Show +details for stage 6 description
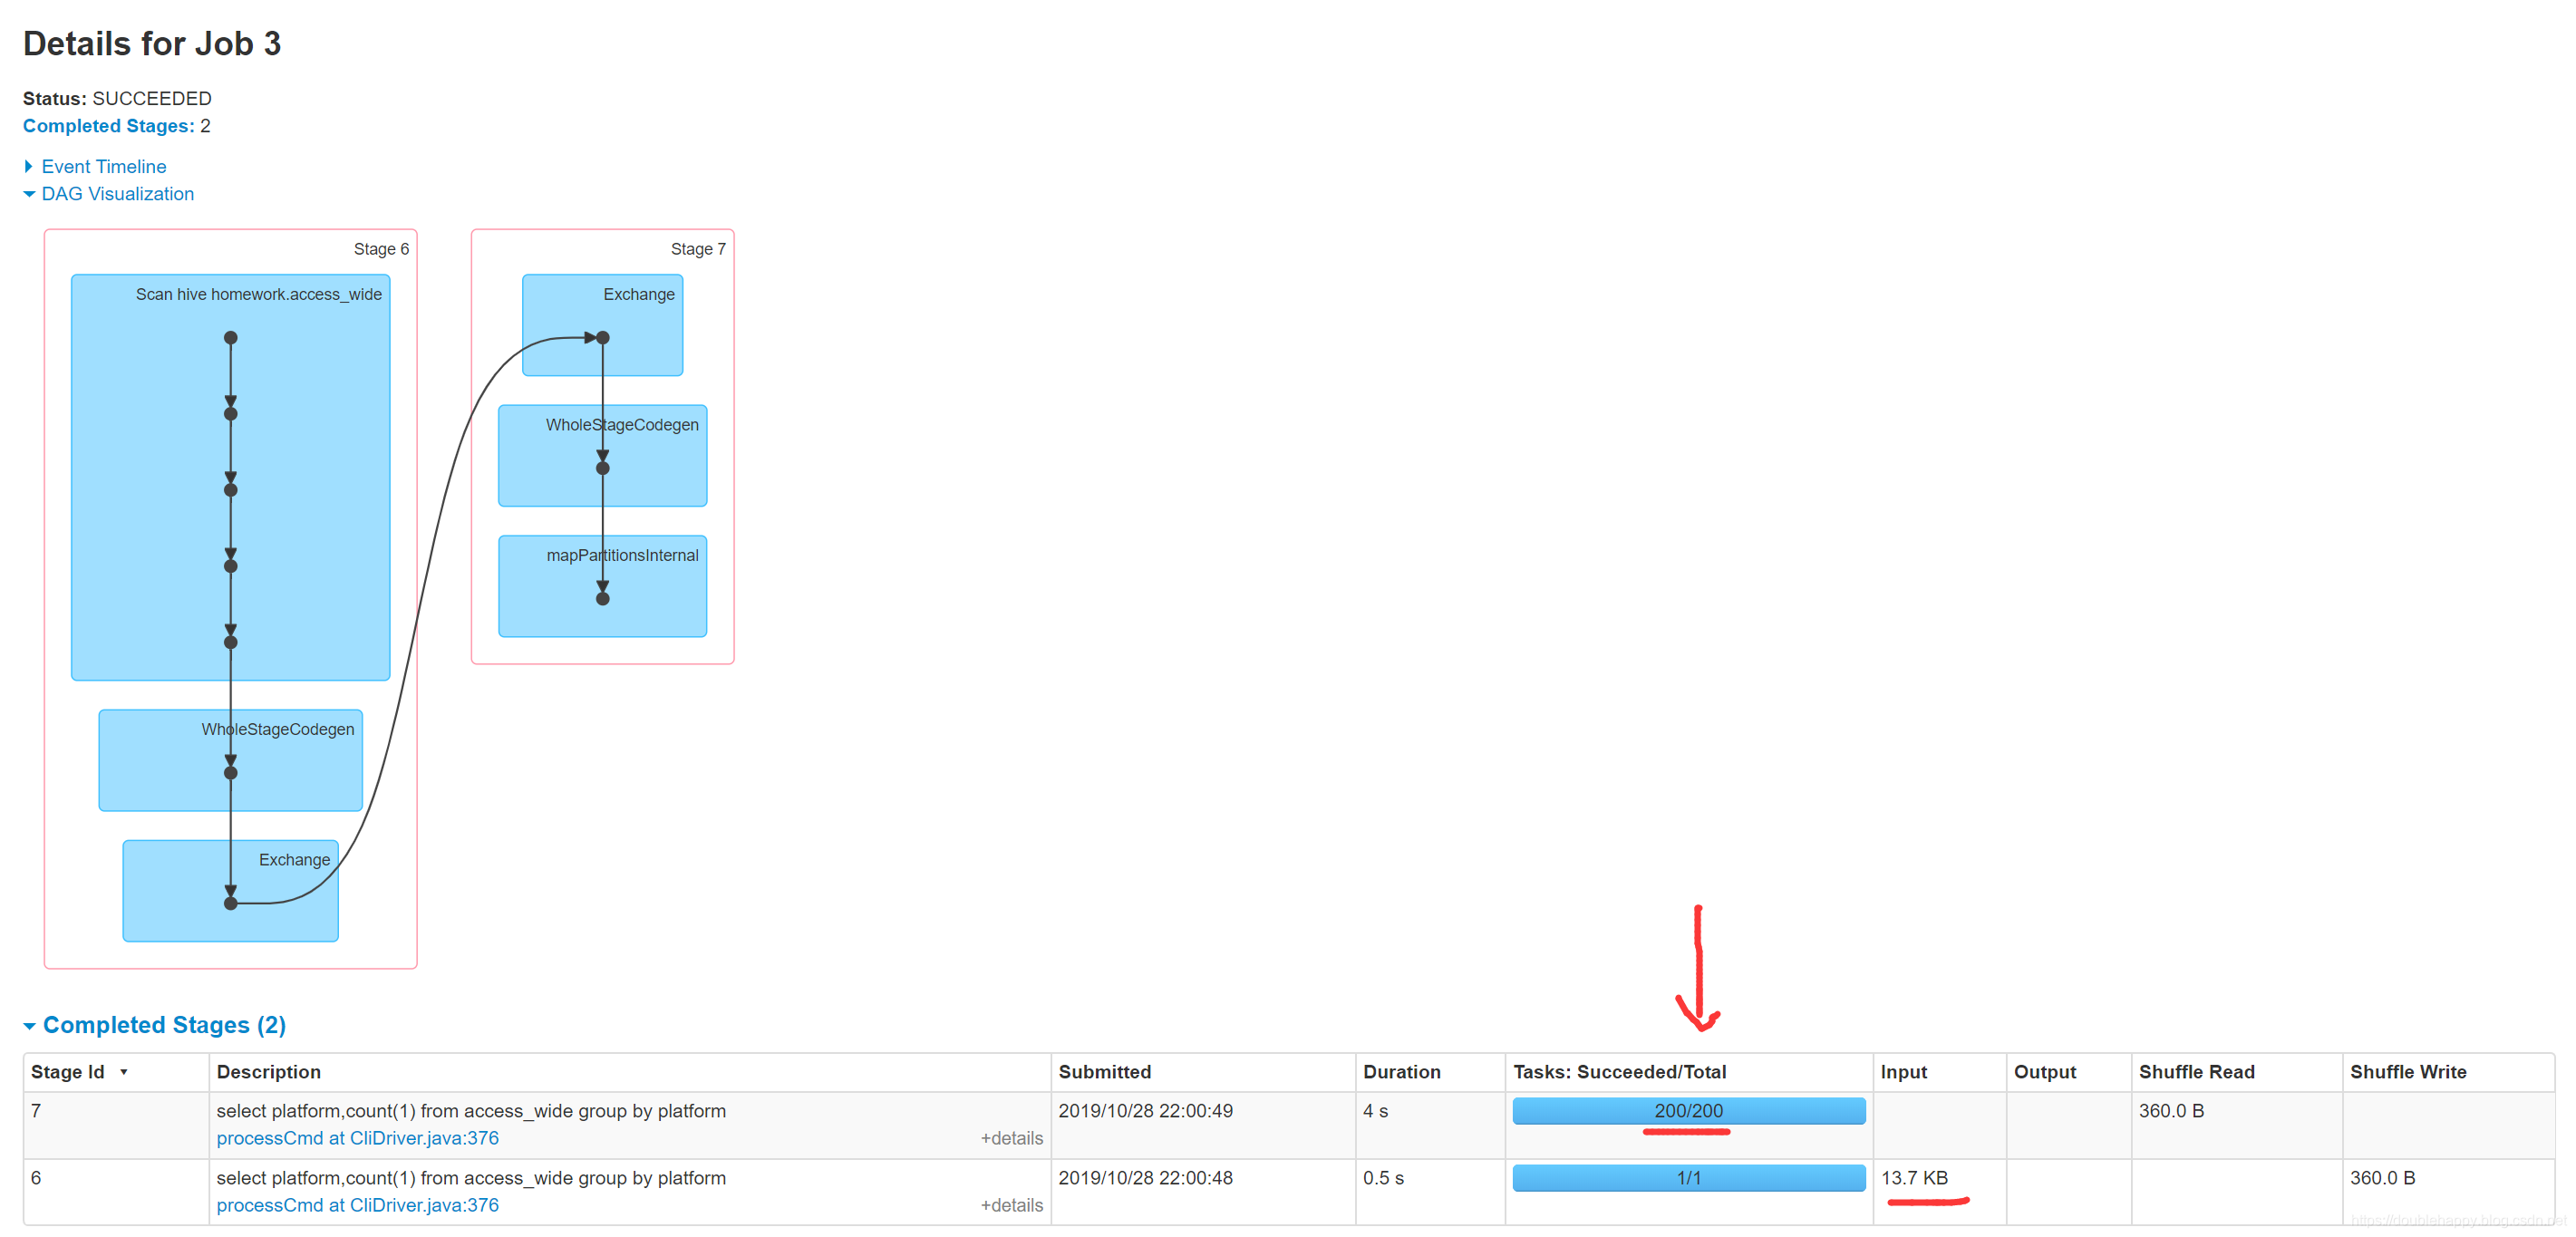Image resolution: width=2576 pixels, height=1237 pixels. [x=1011, y=1205]
